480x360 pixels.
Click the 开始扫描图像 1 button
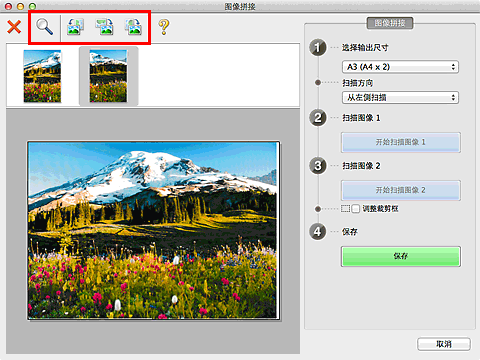[401, 142]
